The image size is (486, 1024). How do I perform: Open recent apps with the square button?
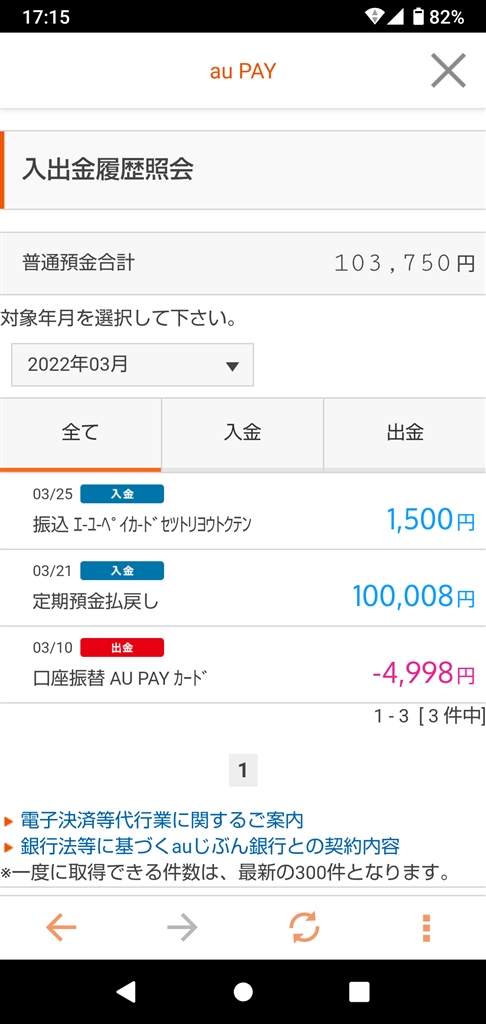[x=359, y=991]
